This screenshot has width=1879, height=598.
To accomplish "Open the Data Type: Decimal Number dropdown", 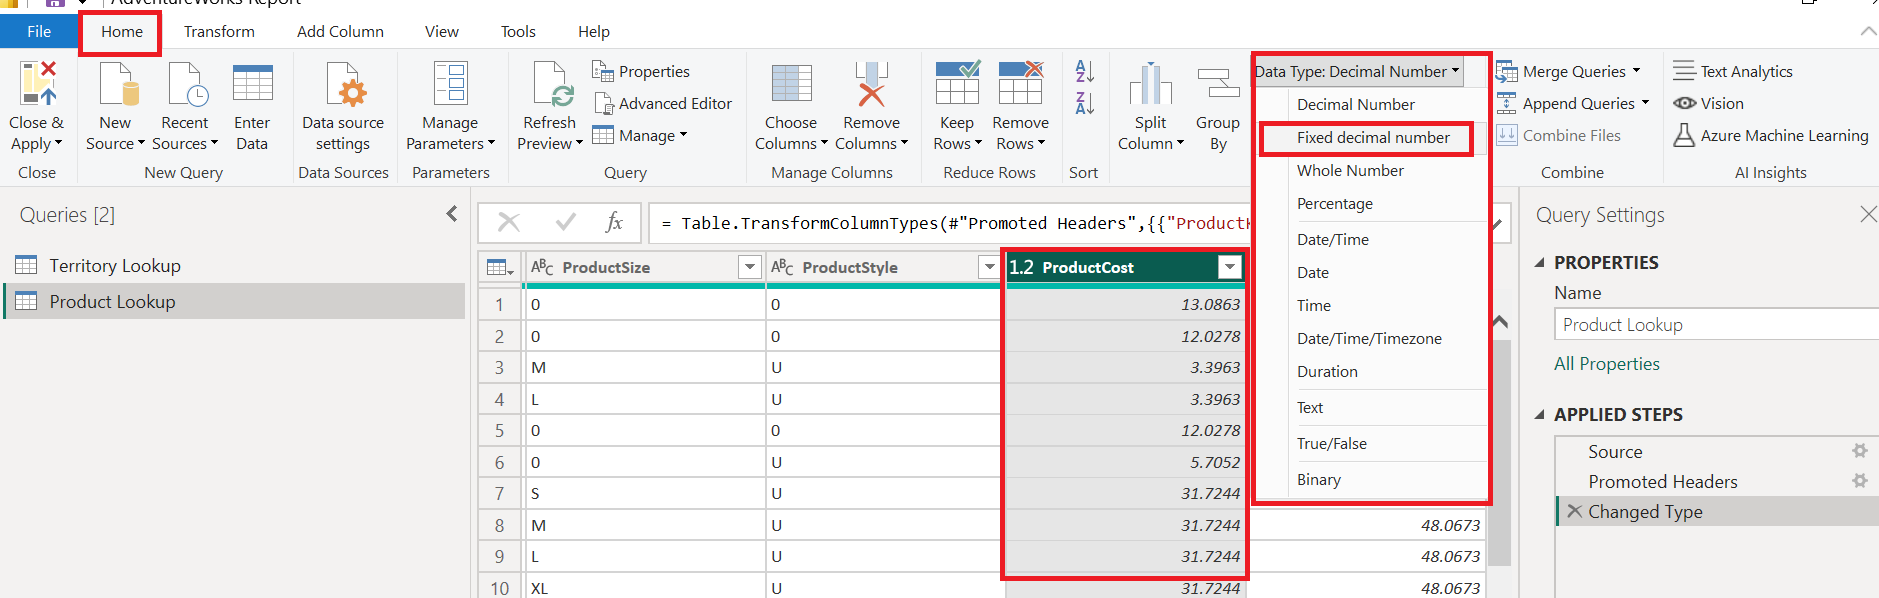I will pyautogui.click(x=1357, y=71).
